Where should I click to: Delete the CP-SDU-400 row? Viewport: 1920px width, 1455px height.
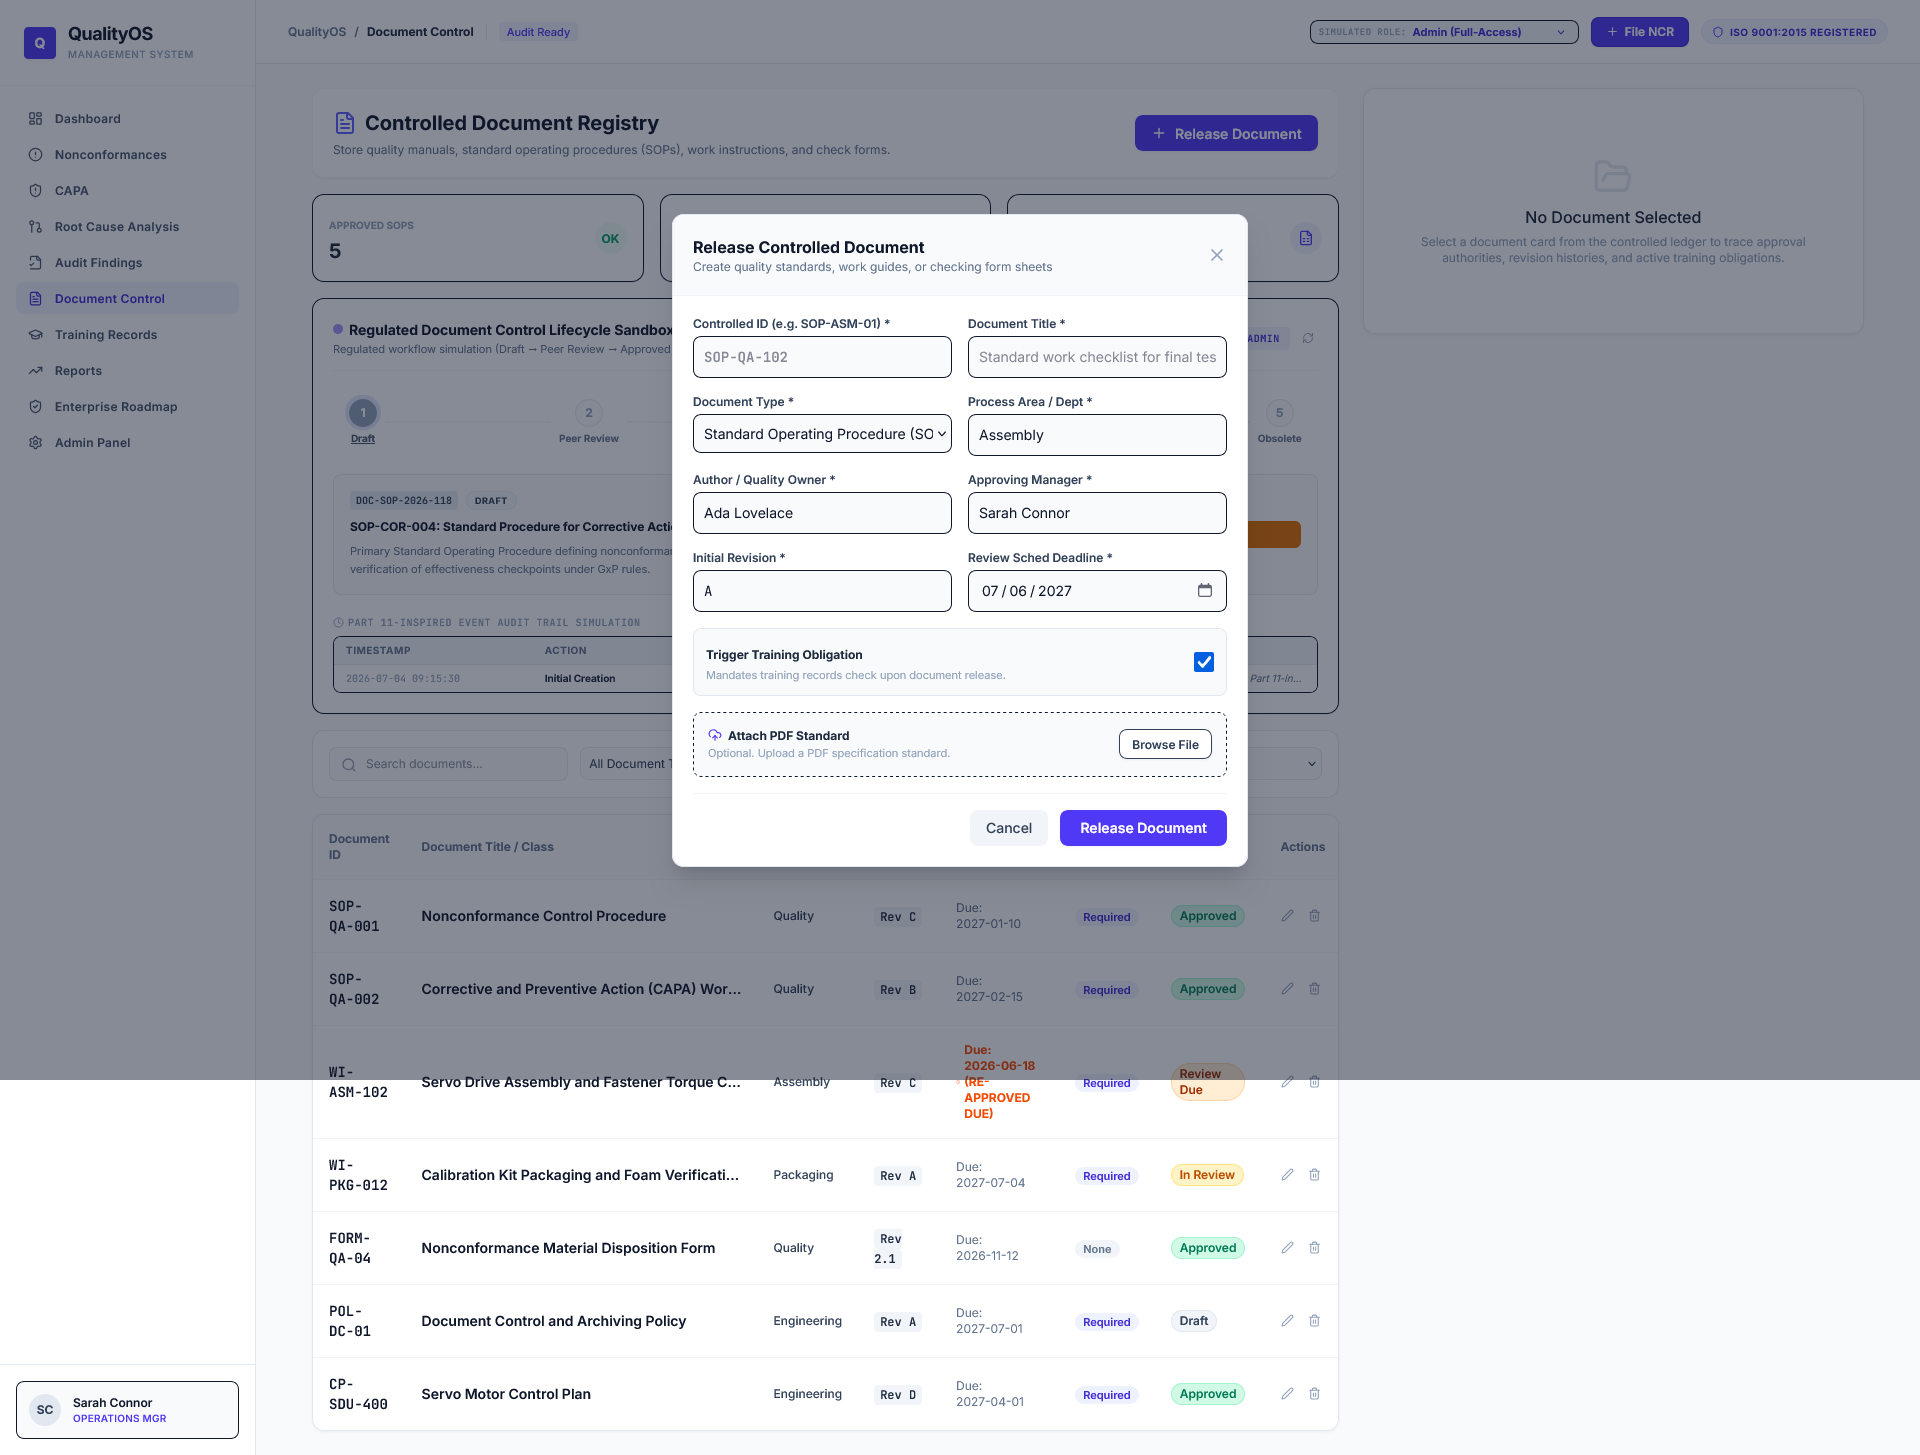tap(1315, 1394)
